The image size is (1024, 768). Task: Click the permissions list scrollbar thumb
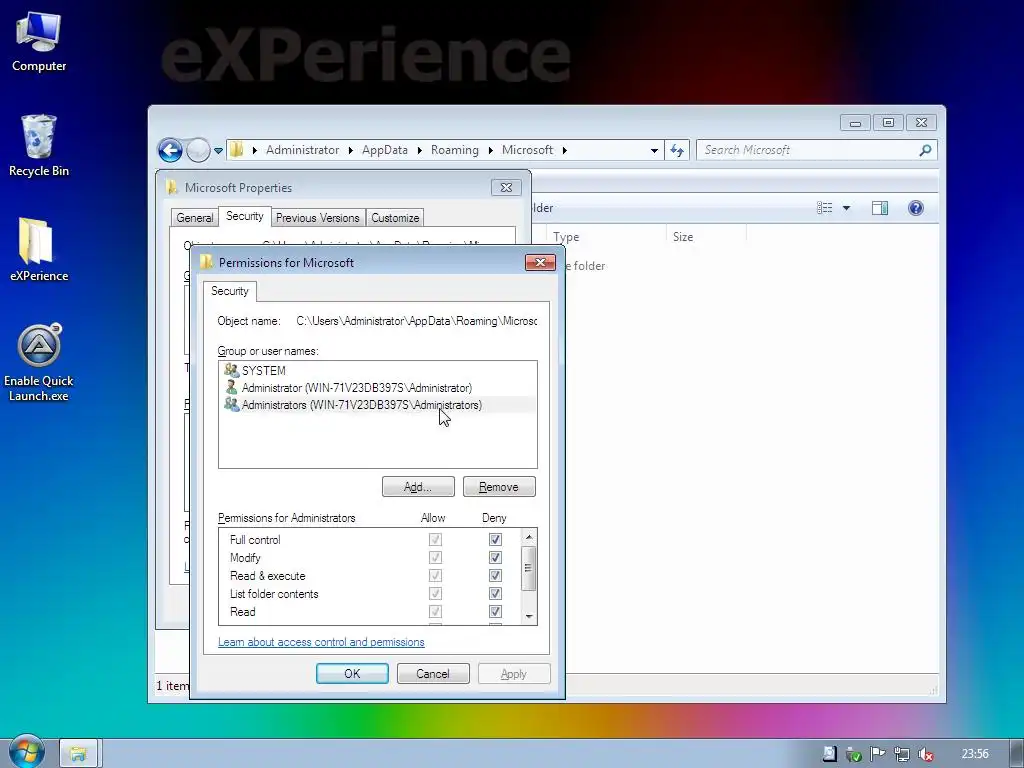(x=529, y=568)
